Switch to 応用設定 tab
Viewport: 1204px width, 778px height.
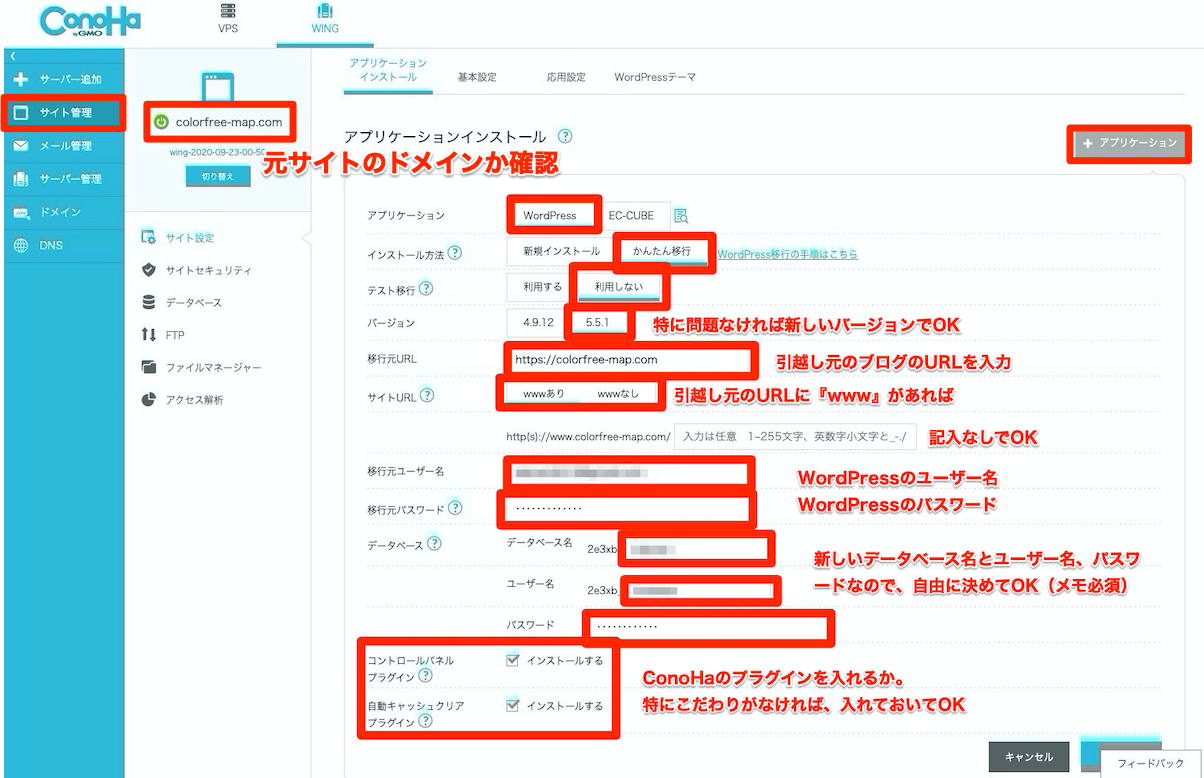tap(565, 77)
